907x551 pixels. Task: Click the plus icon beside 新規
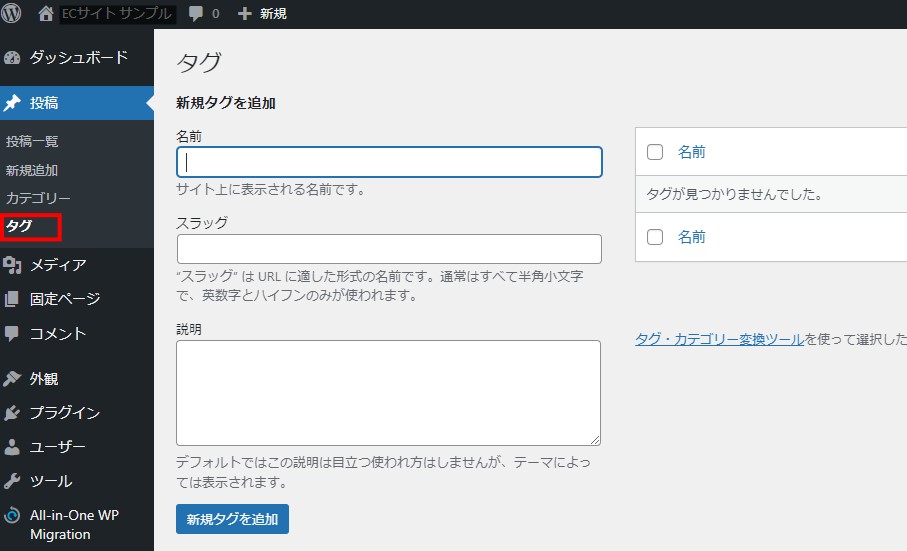pos(244,14)
